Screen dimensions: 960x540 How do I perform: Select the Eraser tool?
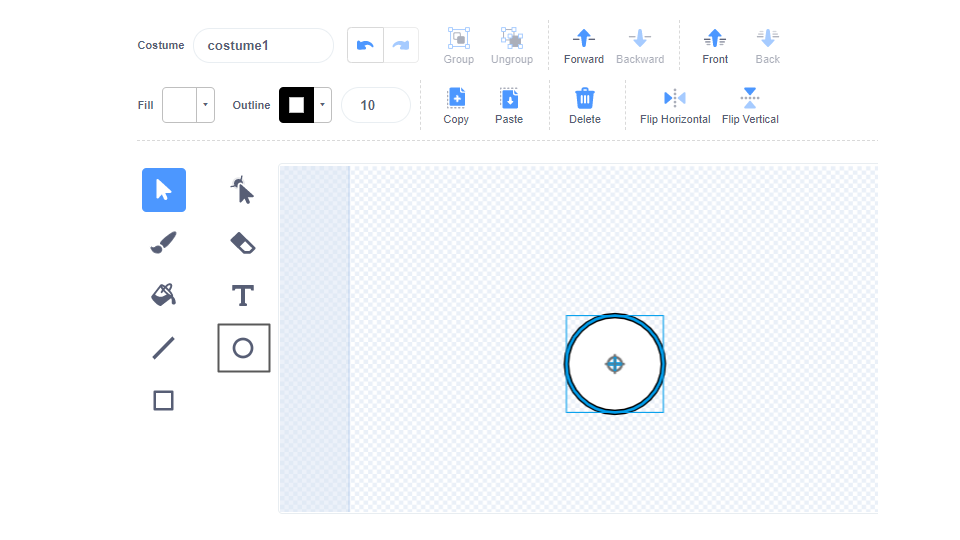[x=243, y=243]
